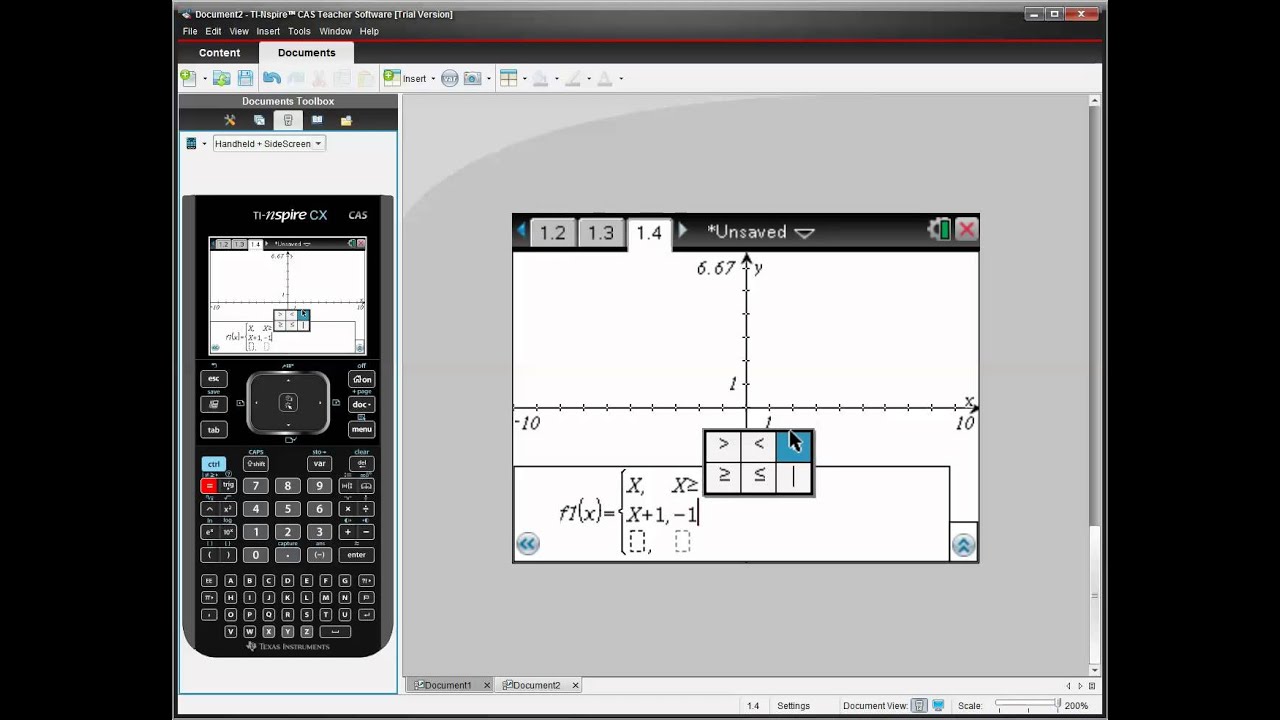
Task: Select the less-than symbol in popup
Action: pos(759,444)
